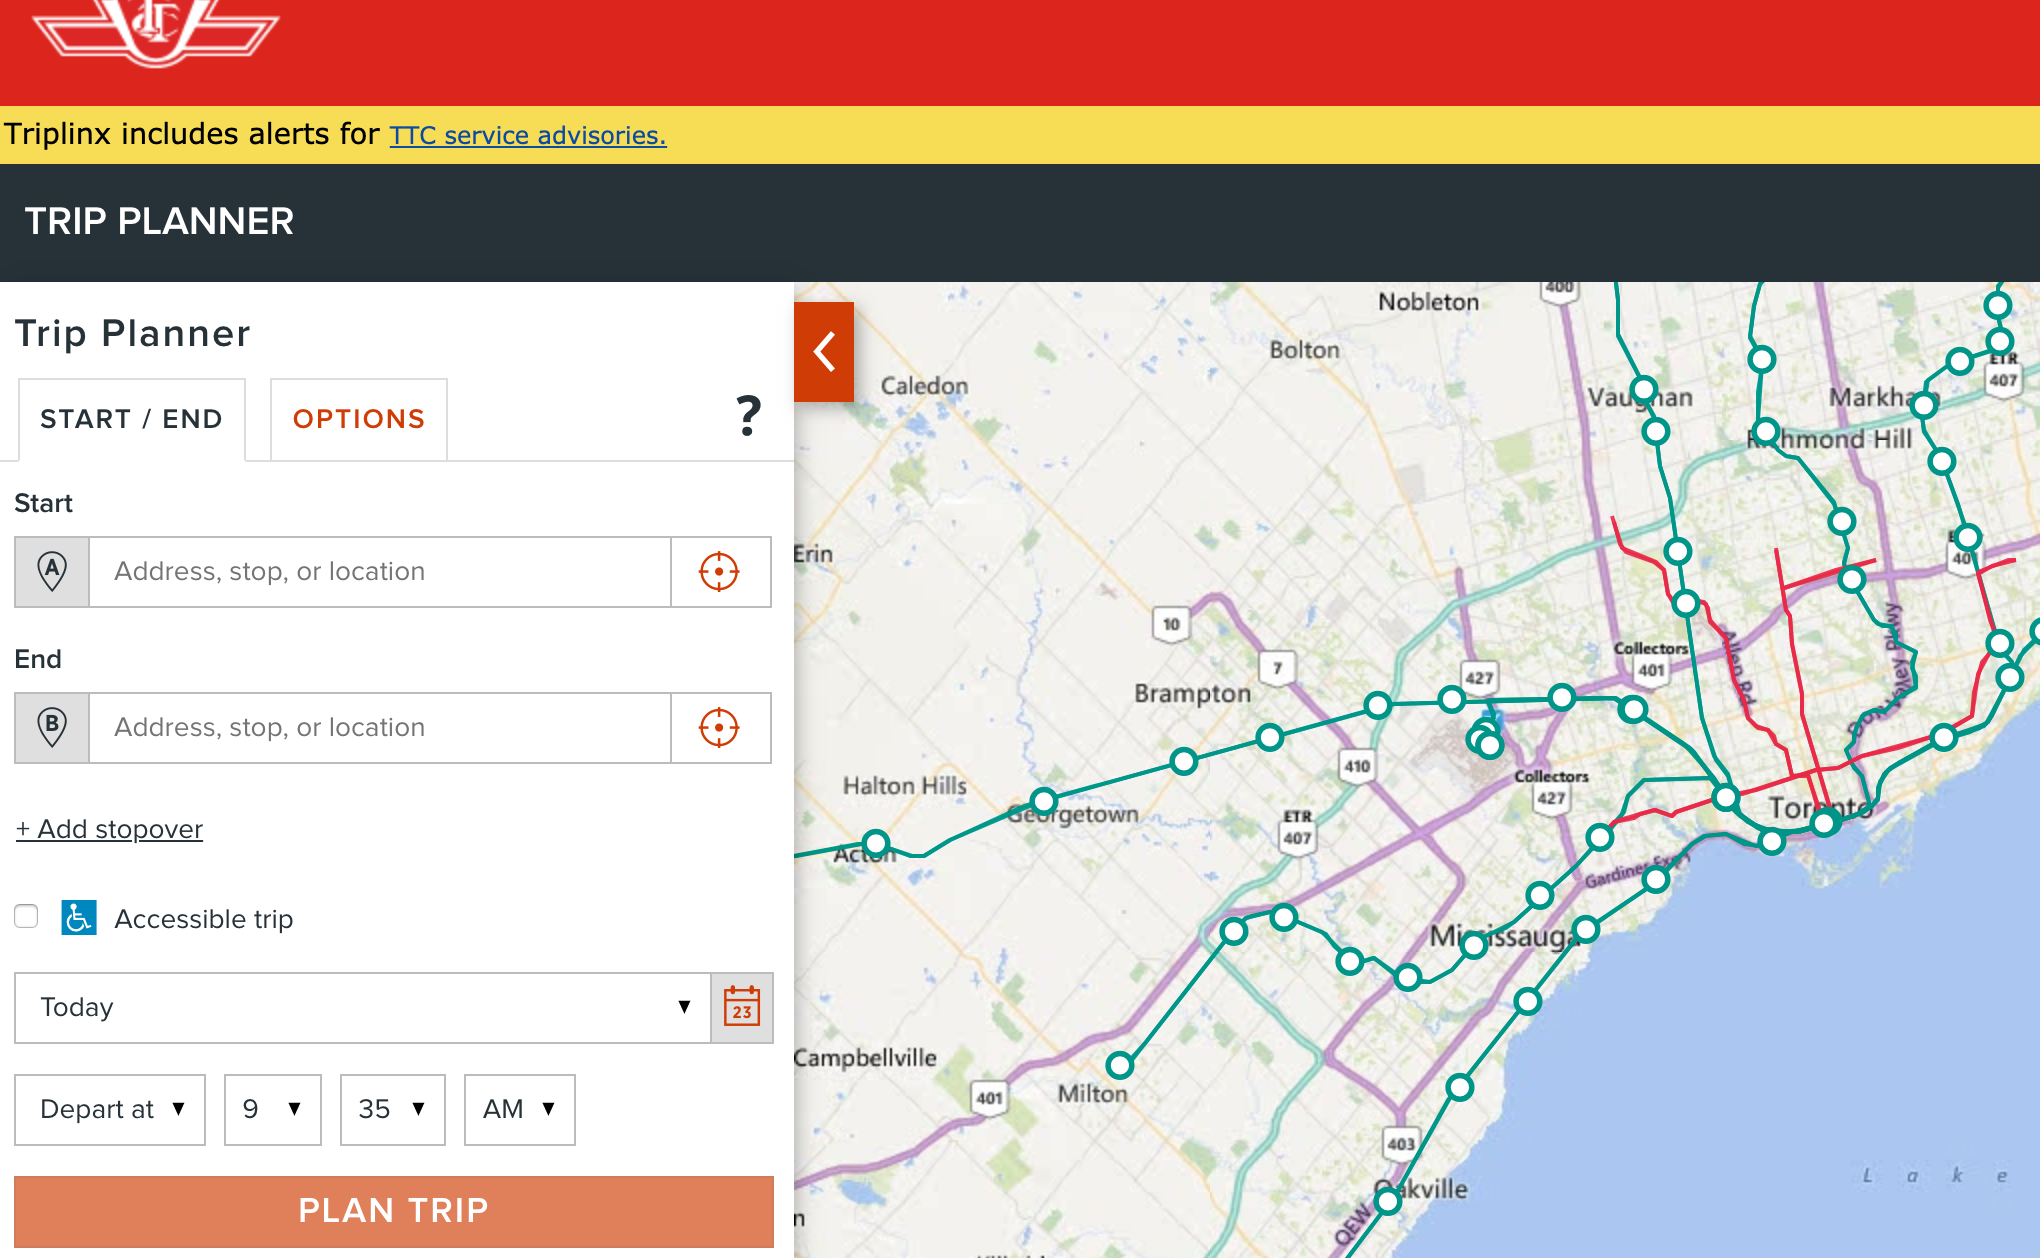This screenshot has height=1258, width=2040.
Task: Open the Today date dropdown
Action: (362, 1008)
